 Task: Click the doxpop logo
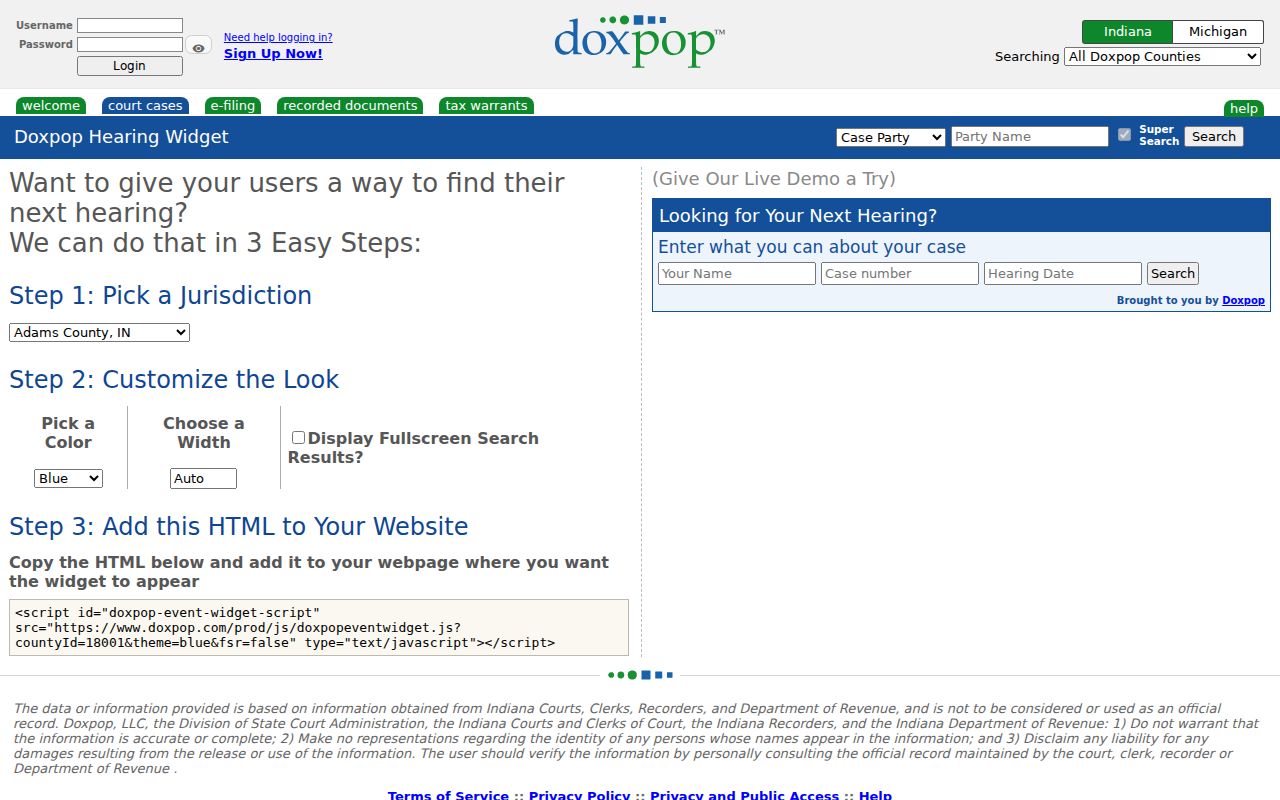tap(639, 41)
